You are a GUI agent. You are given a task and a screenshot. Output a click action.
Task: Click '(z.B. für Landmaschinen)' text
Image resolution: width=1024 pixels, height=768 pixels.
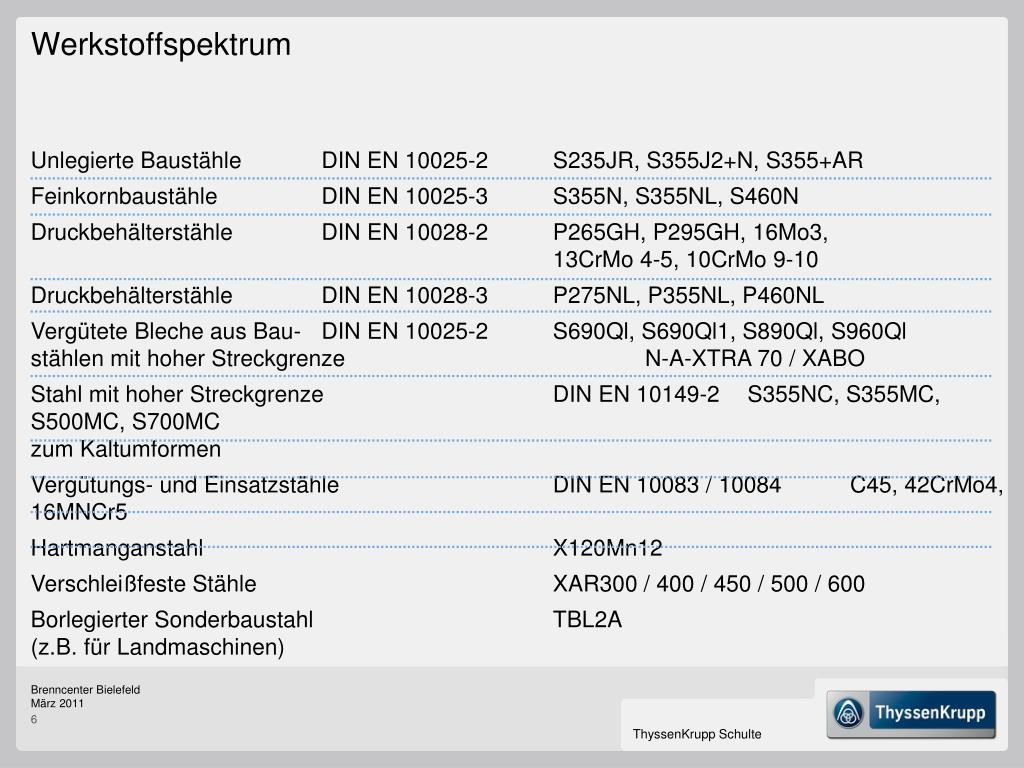tap(157, 648)
